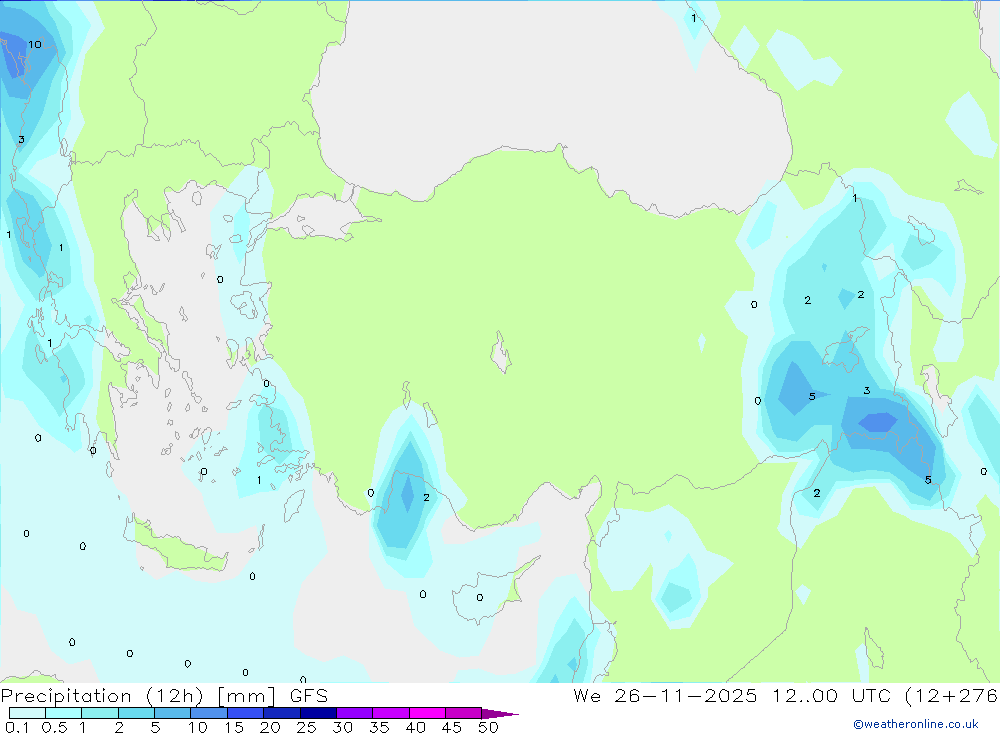The width and height of the screenshot is (1000, 733).
Task: Click the 30–35 mm purple legend swatch
Action: coord(355,713)
